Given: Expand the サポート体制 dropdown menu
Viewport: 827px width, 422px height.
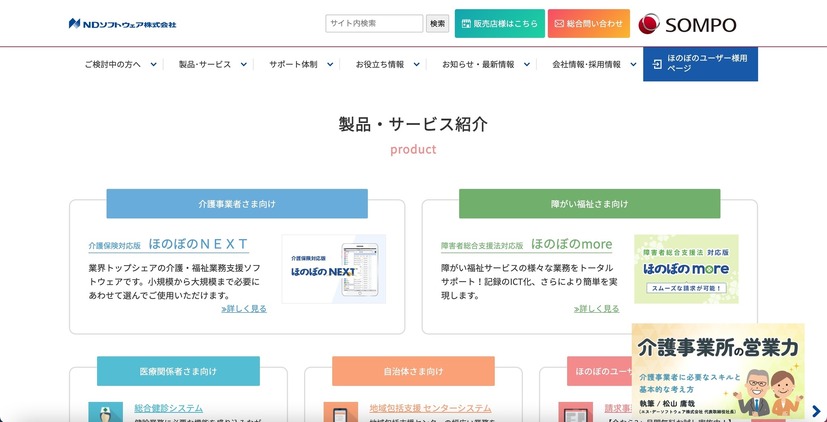Looking at the screenshot, I should 299,64.
